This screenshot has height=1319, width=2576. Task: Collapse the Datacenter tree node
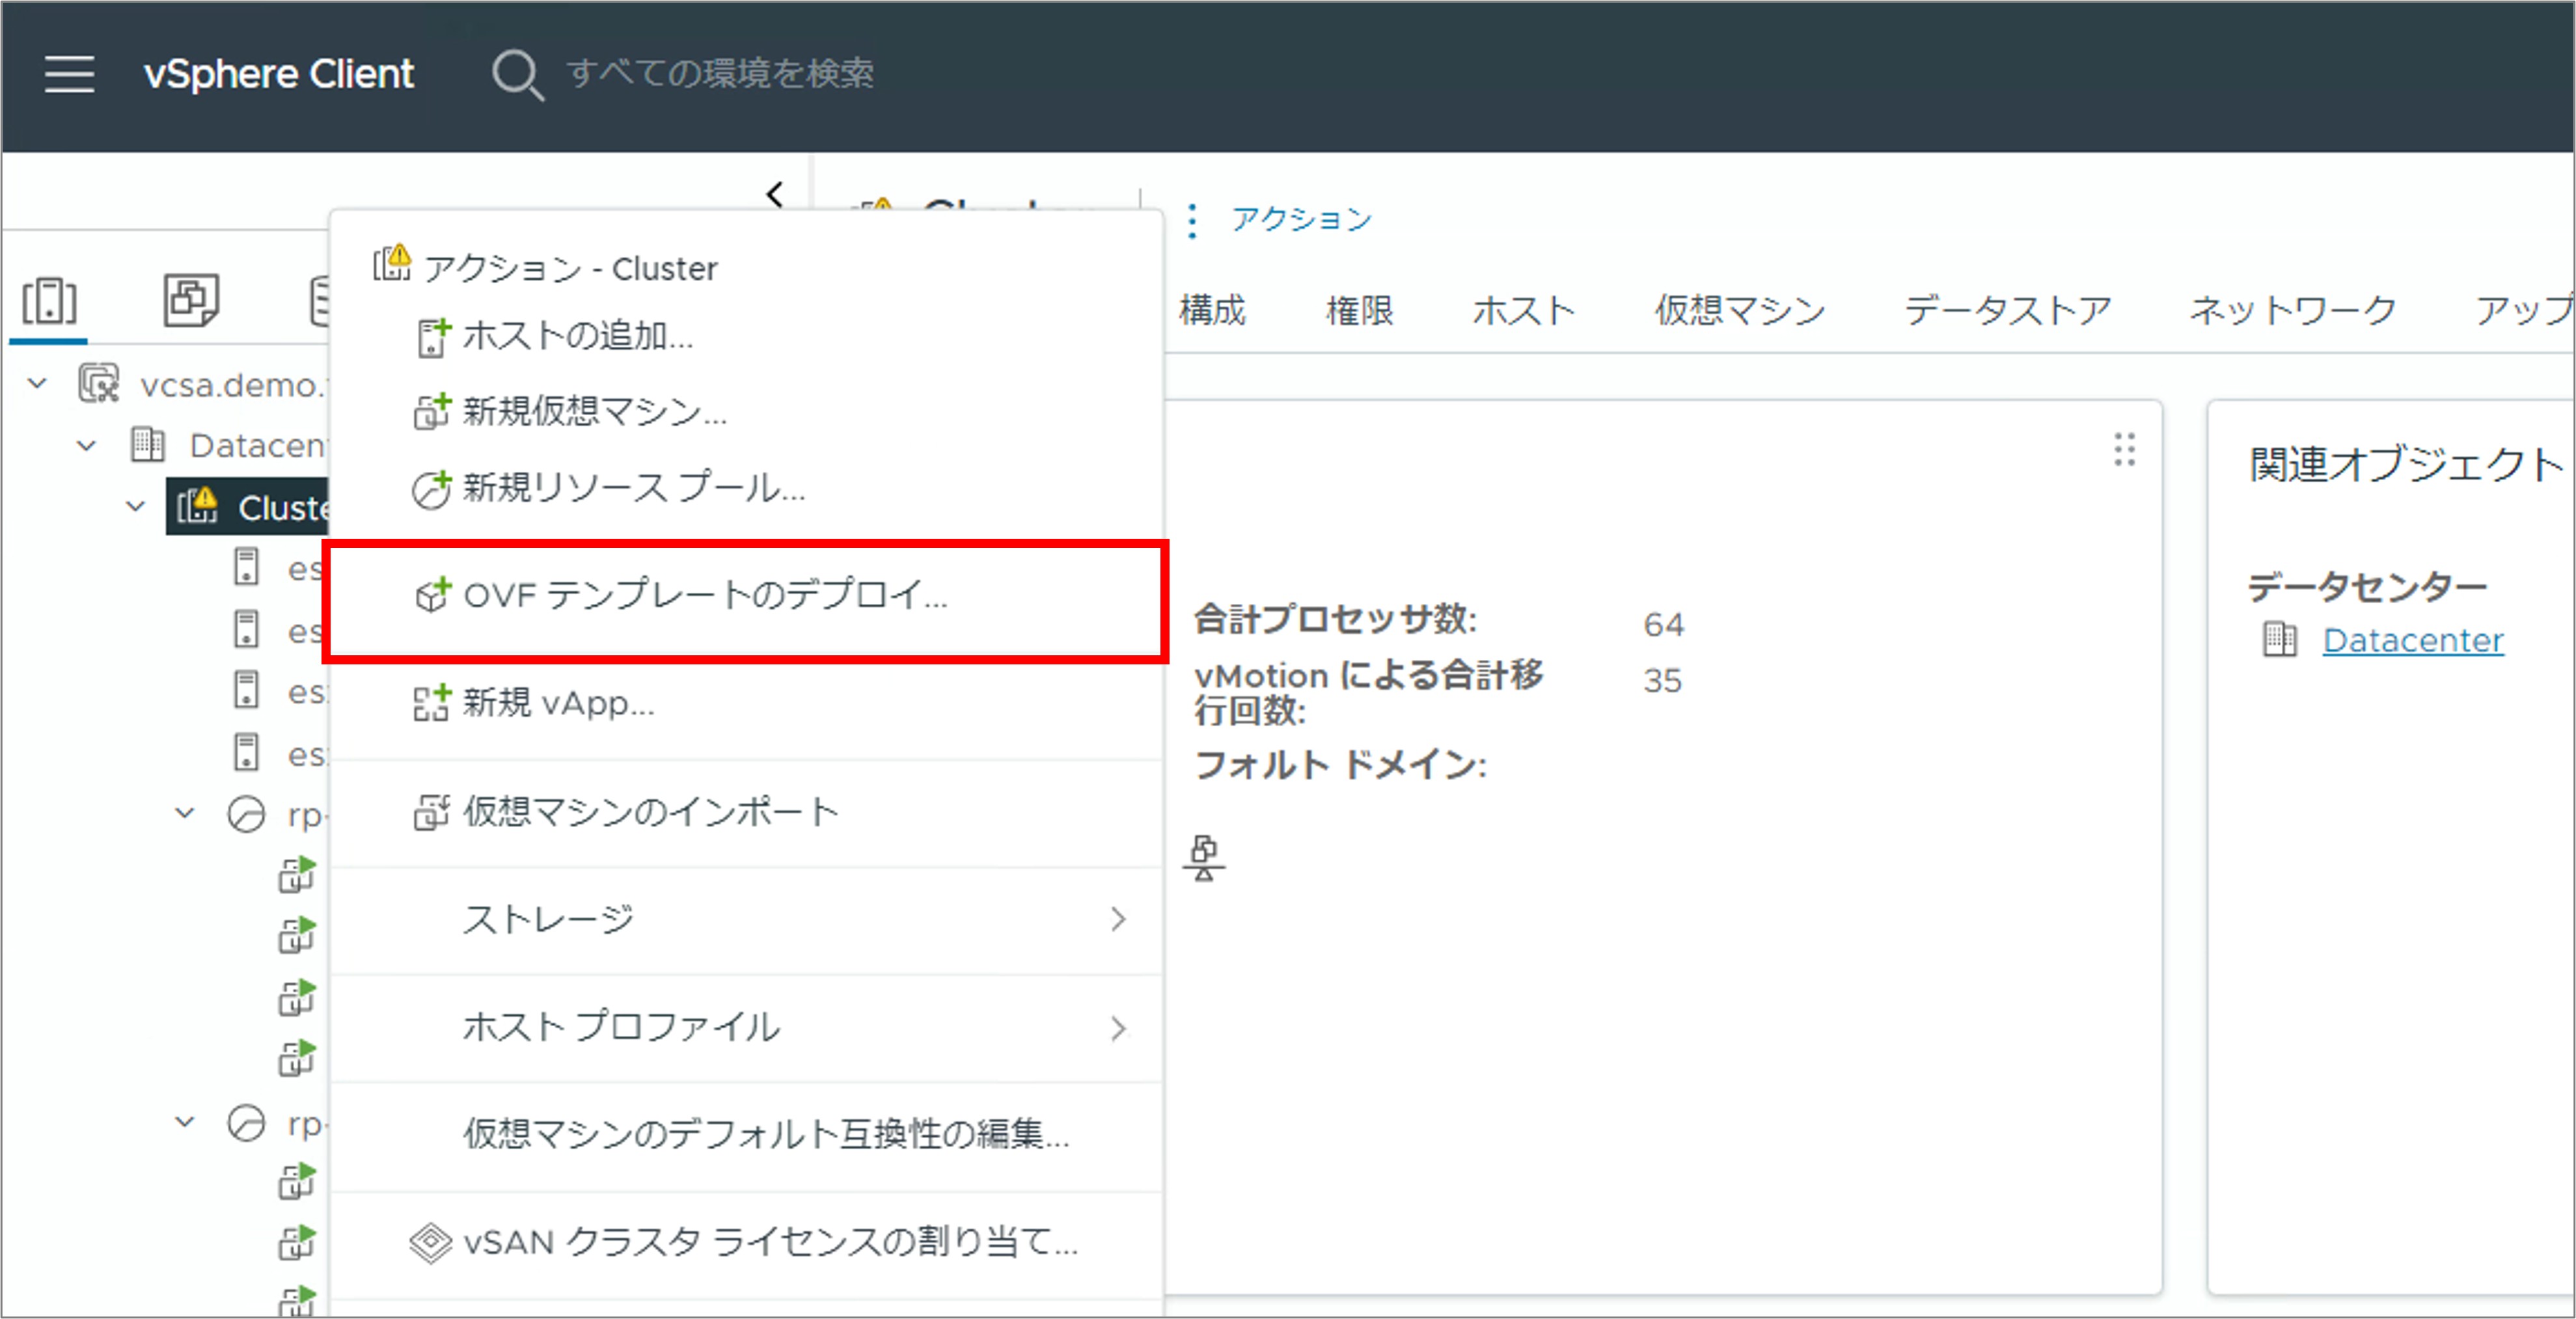coord(87,446)
